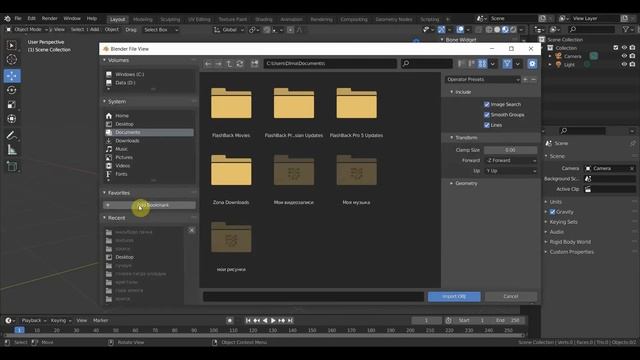
Task: Select the Transform tool in left toolbar
Action: pyautogui.click(x=11, y=119)
